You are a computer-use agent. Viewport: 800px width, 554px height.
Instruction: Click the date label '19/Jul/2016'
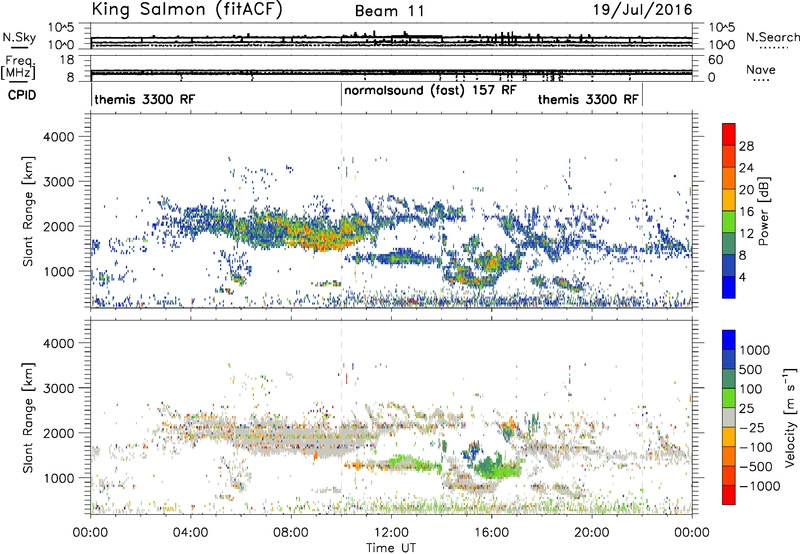pyautogui.click(x=642, y=10)
